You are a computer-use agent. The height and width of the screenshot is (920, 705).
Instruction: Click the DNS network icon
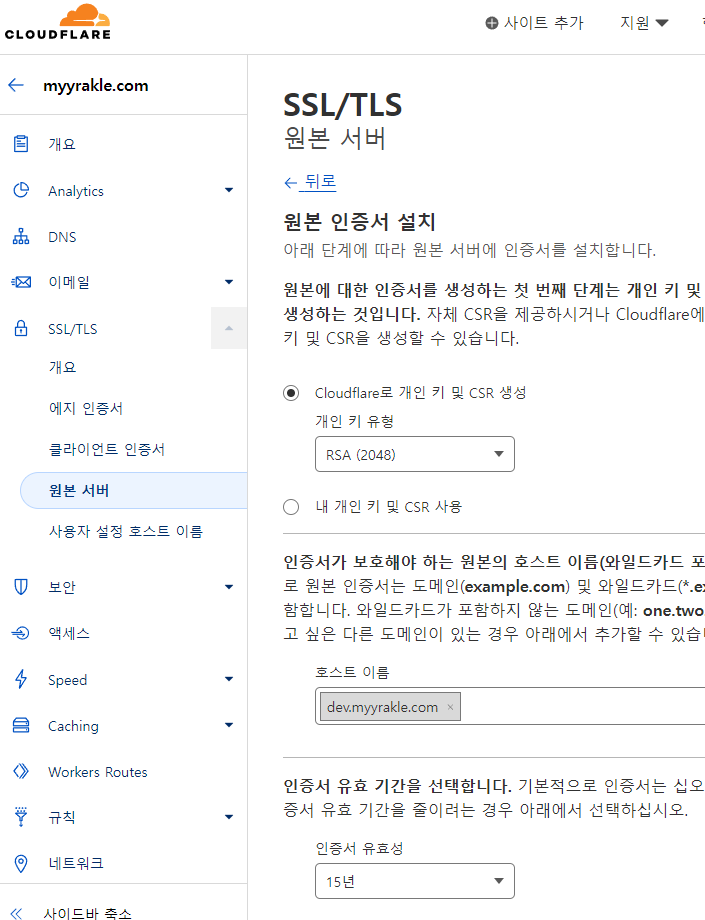(21, 236)
